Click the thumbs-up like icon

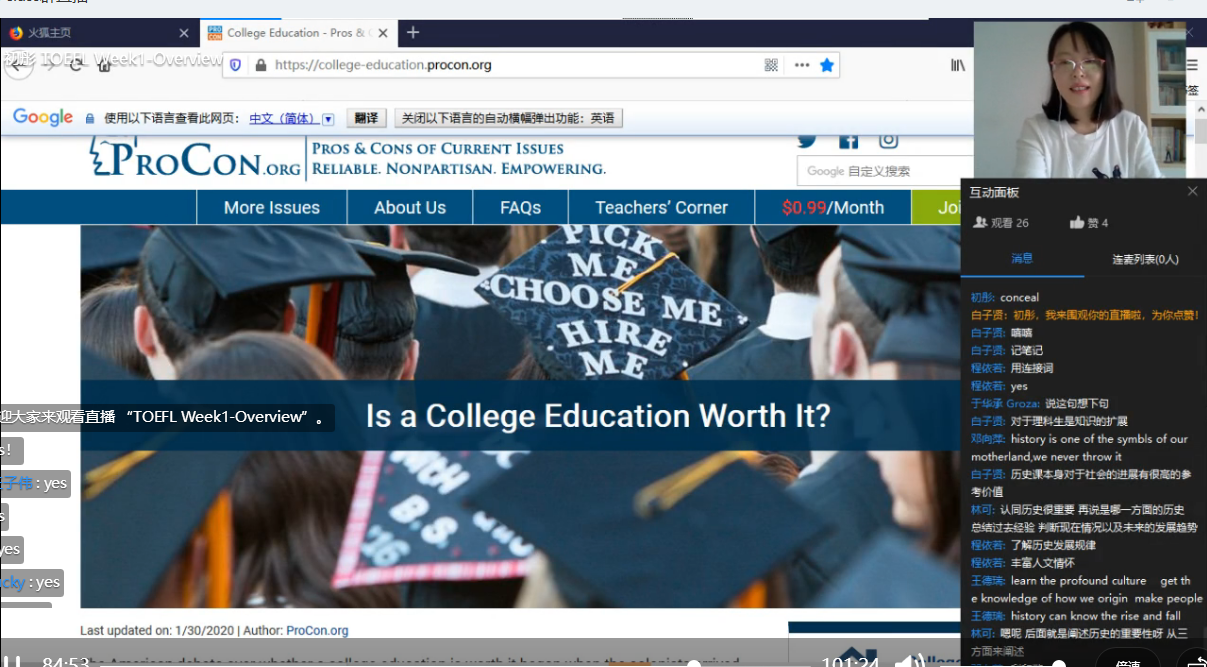(x=1077, y=222)
